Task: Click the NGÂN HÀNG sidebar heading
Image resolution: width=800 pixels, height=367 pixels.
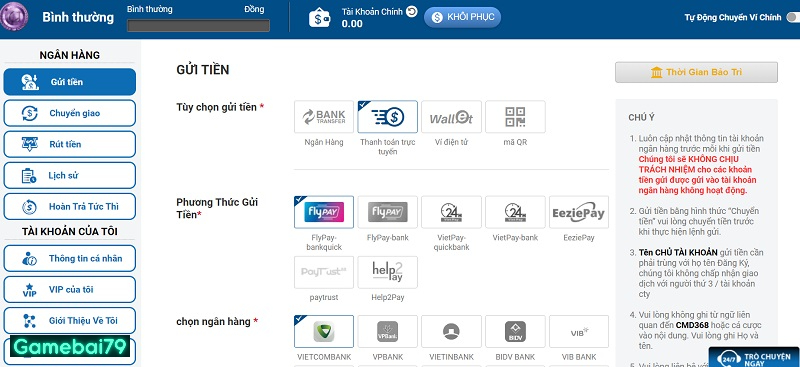Action: pyautogui.click(x=69, y=55)
